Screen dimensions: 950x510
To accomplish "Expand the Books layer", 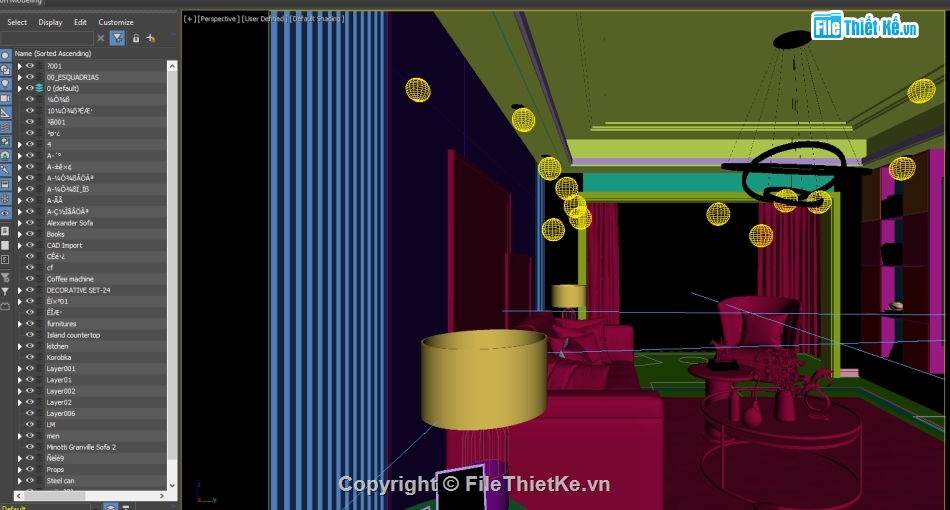I will pyautogui.click(x=19, y=234).
